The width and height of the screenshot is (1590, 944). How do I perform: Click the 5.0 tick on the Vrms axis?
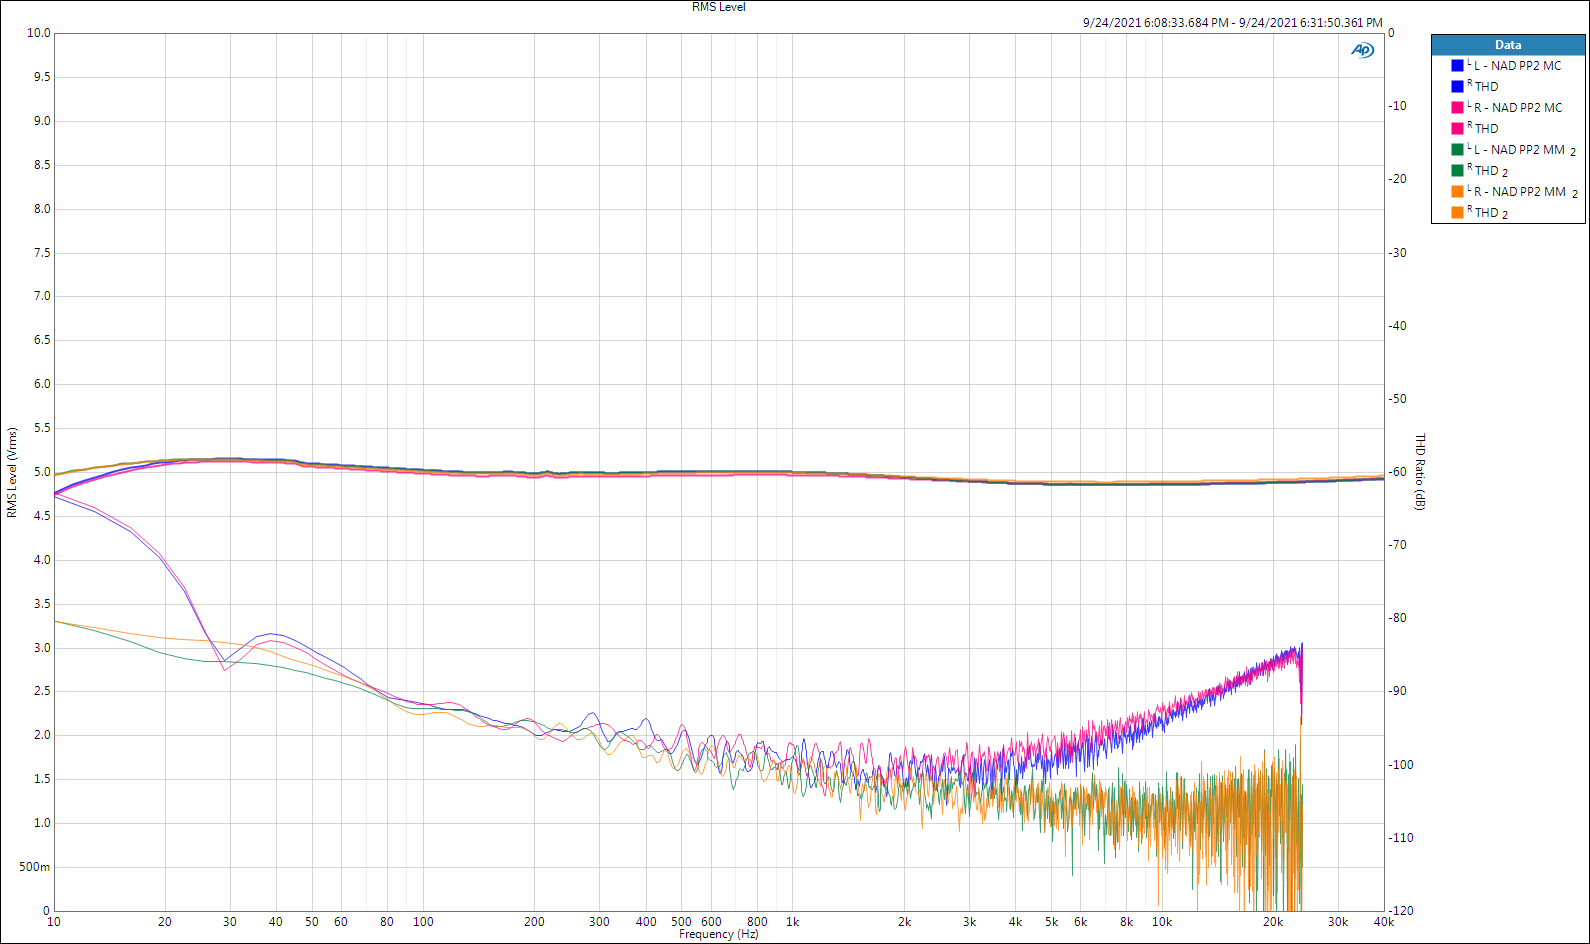coord(41,472)
